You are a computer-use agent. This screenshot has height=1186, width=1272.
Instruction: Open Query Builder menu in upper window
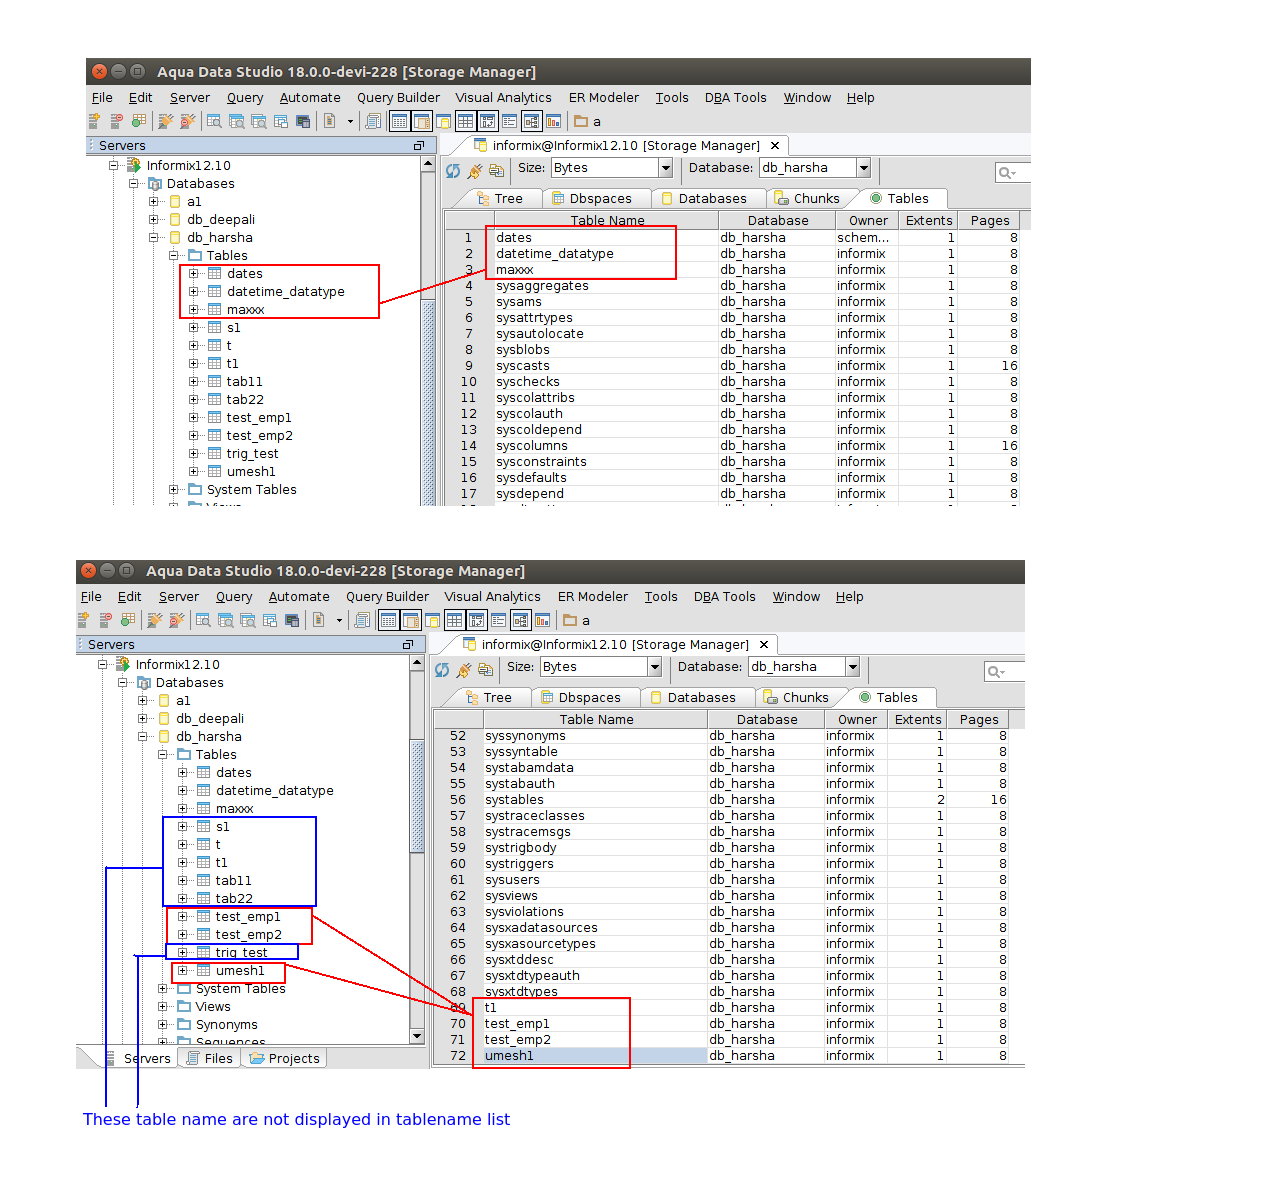point(398,98)
